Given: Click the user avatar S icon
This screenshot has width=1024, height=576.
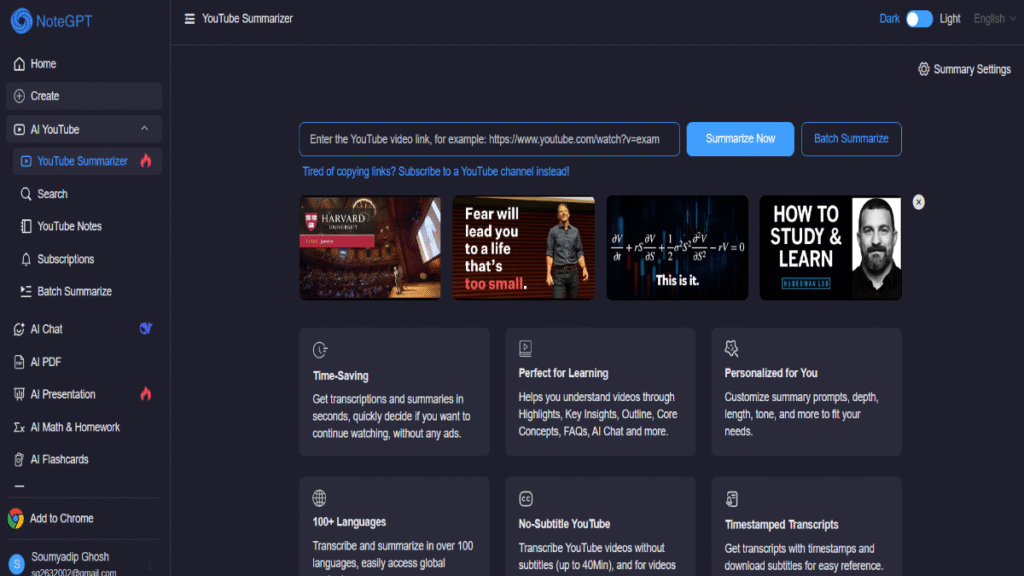Looking at the screenshot, I should point(16,563).
